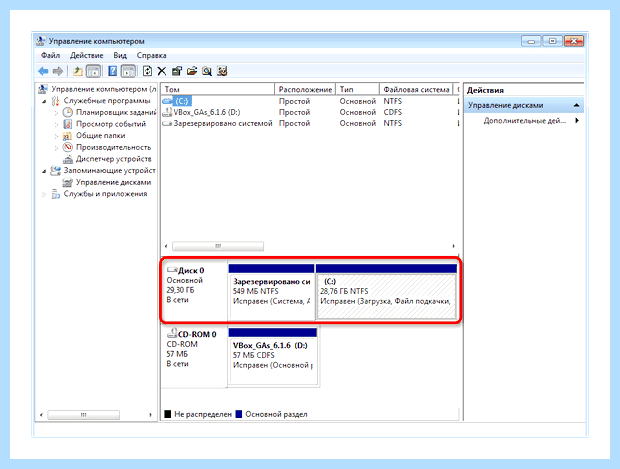
Task: Open the Файл menu
Action: (51, 55)
